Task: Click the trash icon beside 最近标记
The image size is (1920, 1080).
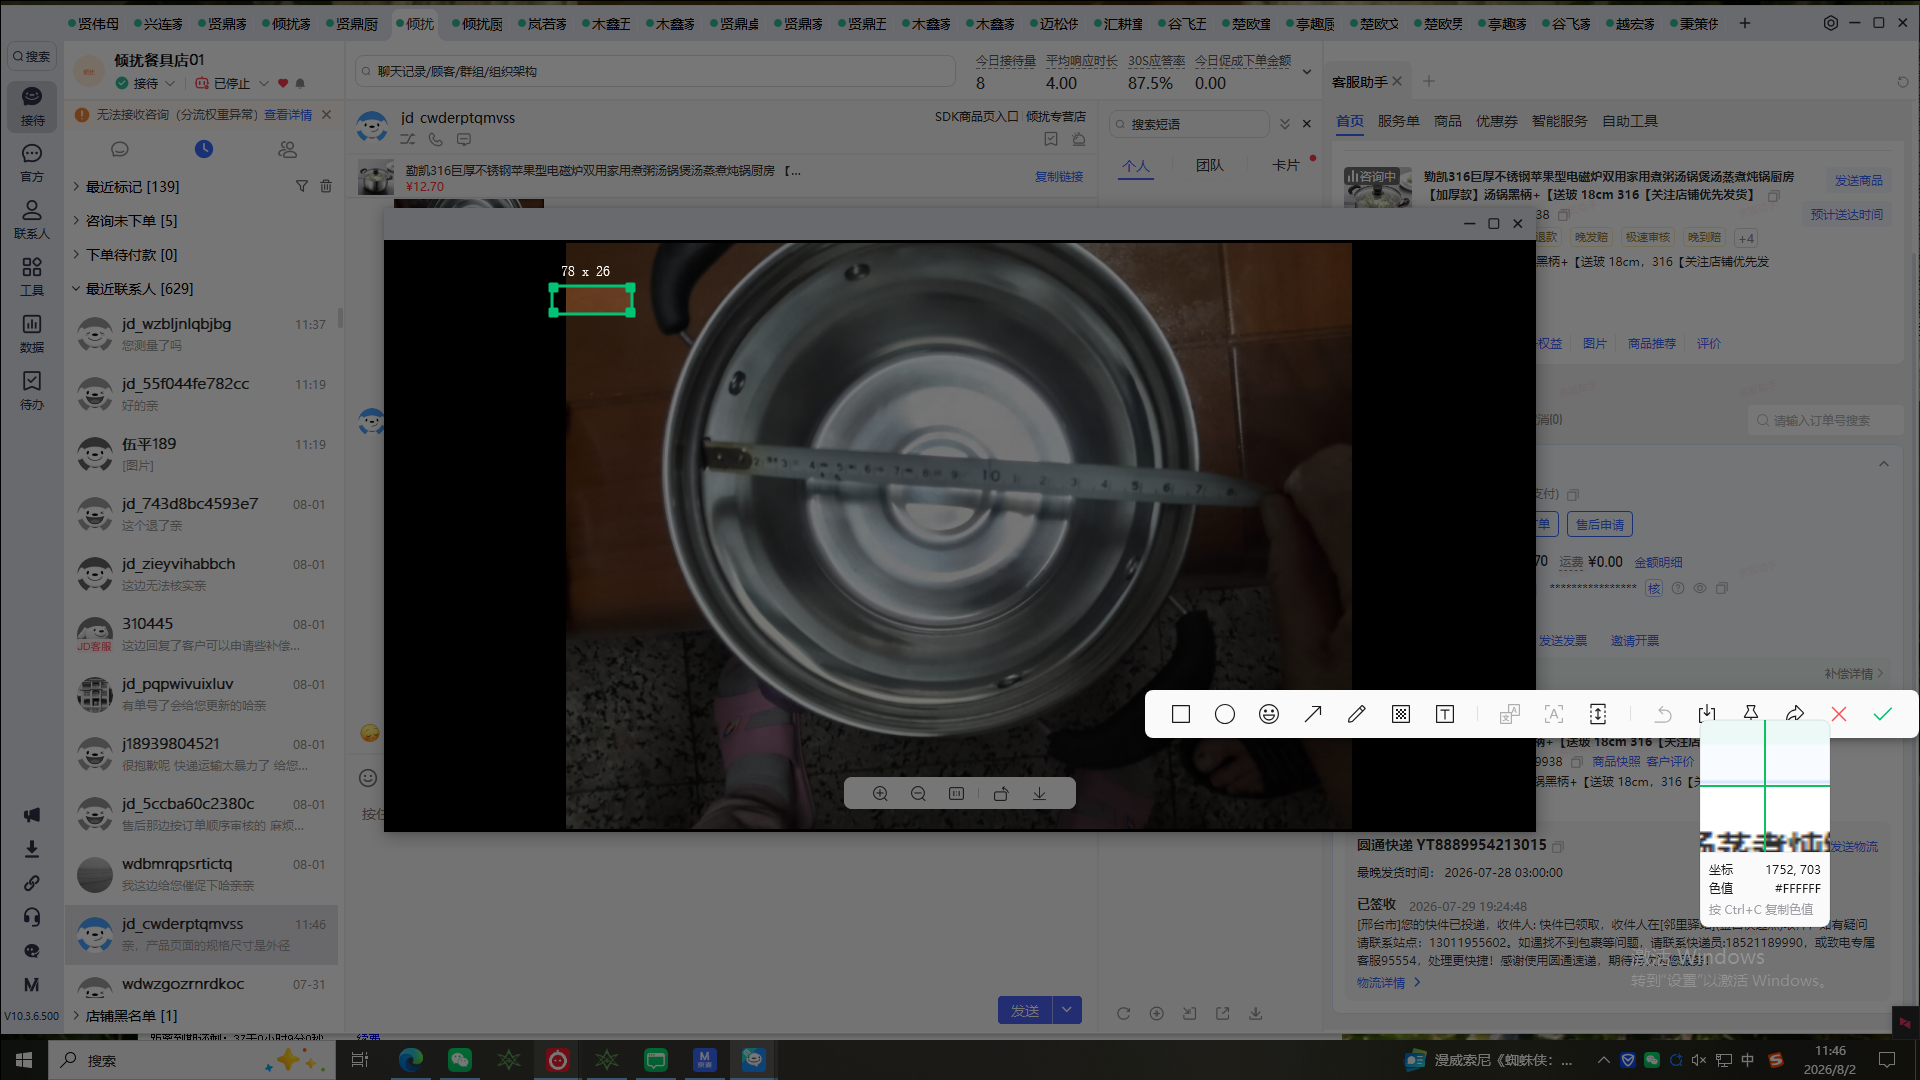Action: pos(326,186)
